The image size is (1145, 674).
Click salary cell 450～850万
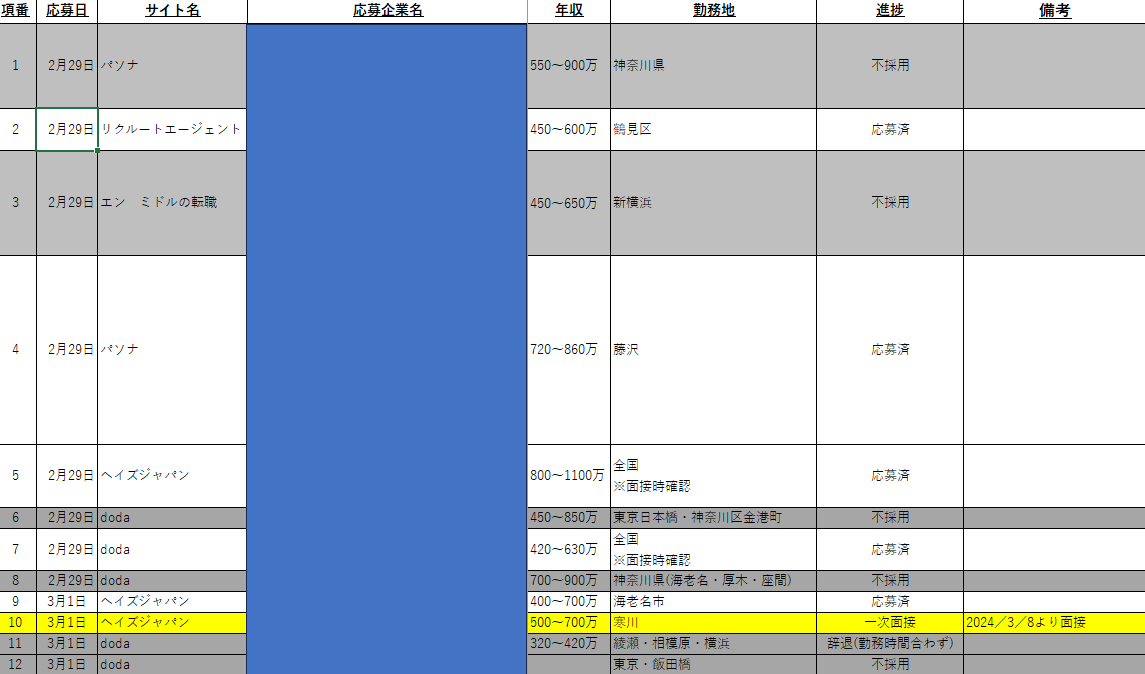[569, 518]
